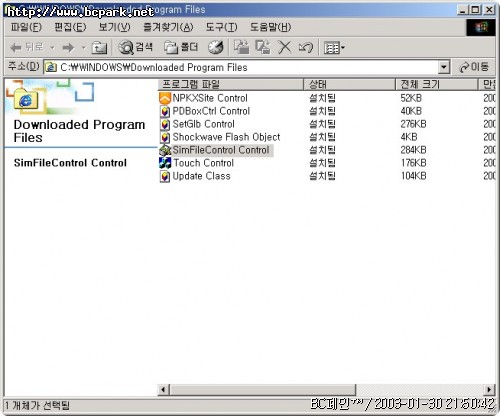
Task: Click the Delete X toolbar icon
Action: pyautogui.click(x=284, y=47)
